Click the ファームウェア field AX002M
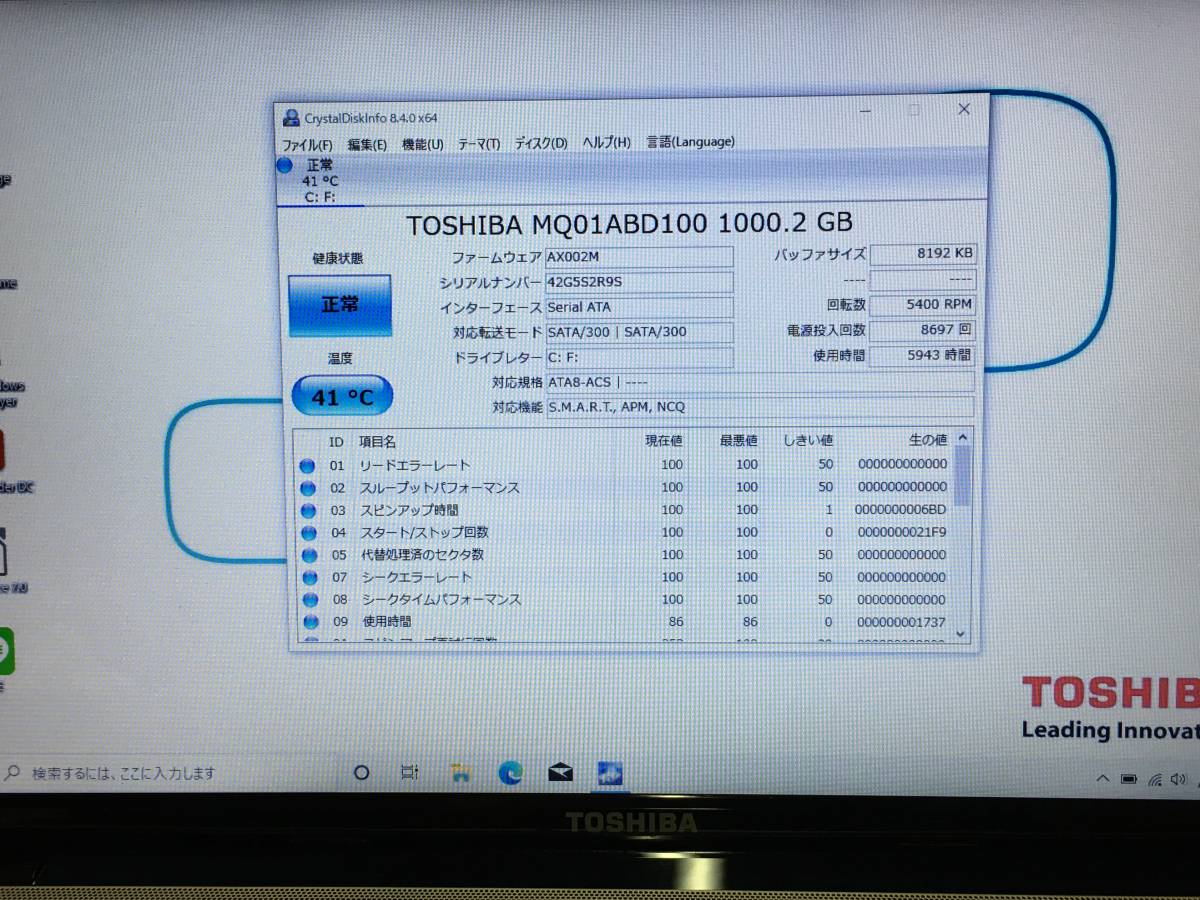 pos(639,256)
